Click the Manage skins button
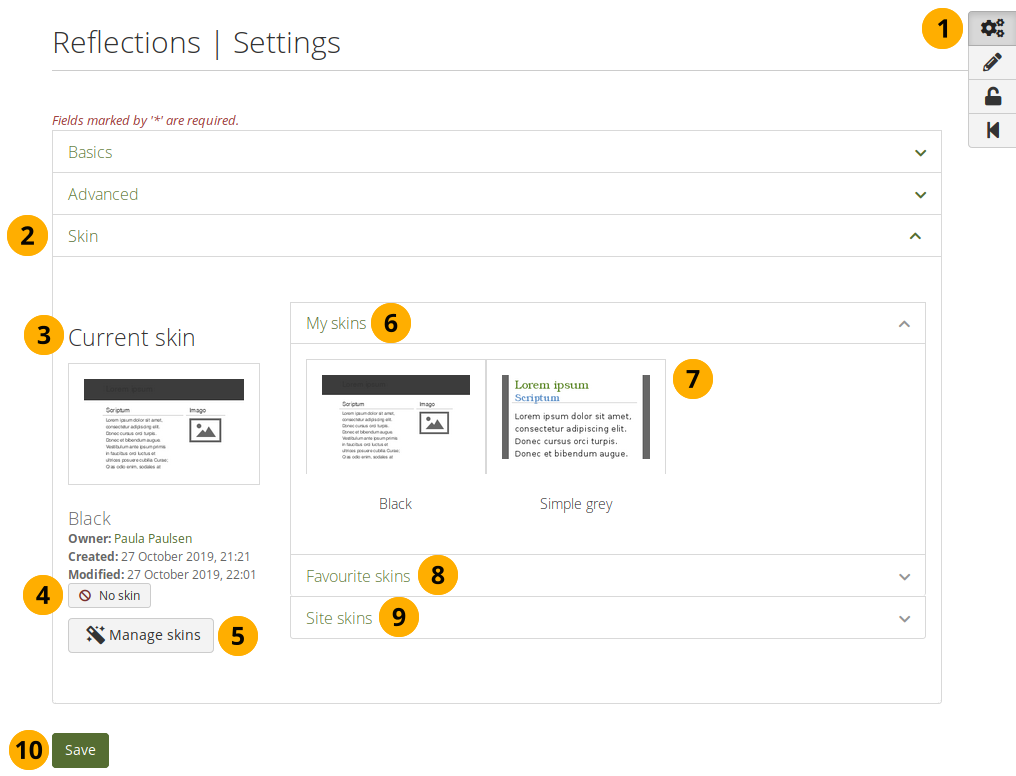 (x=141, y=635)
